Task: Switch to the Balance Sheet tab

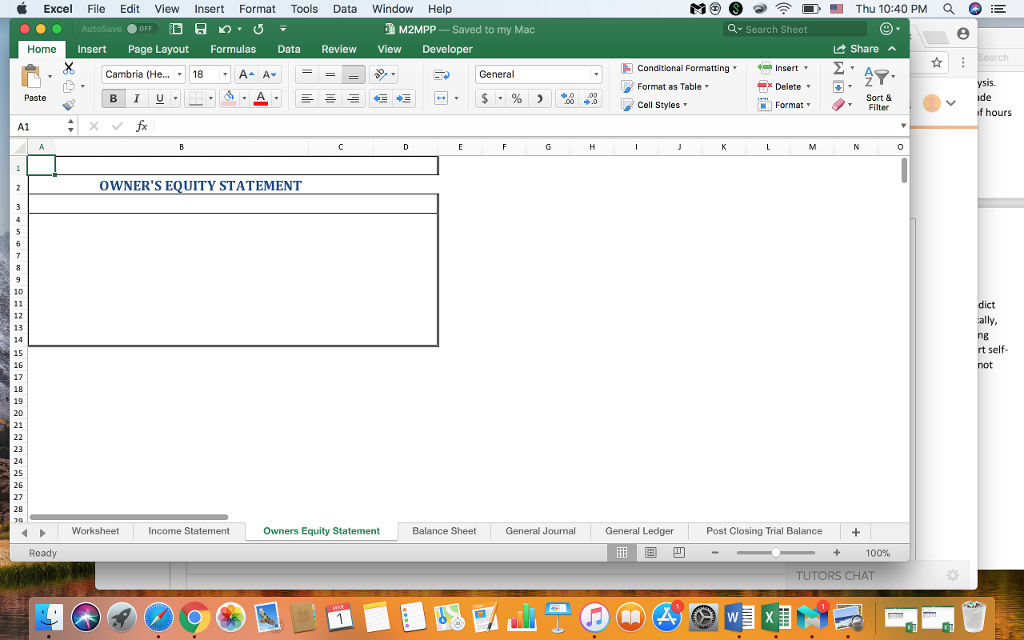Action: point(443,531)
